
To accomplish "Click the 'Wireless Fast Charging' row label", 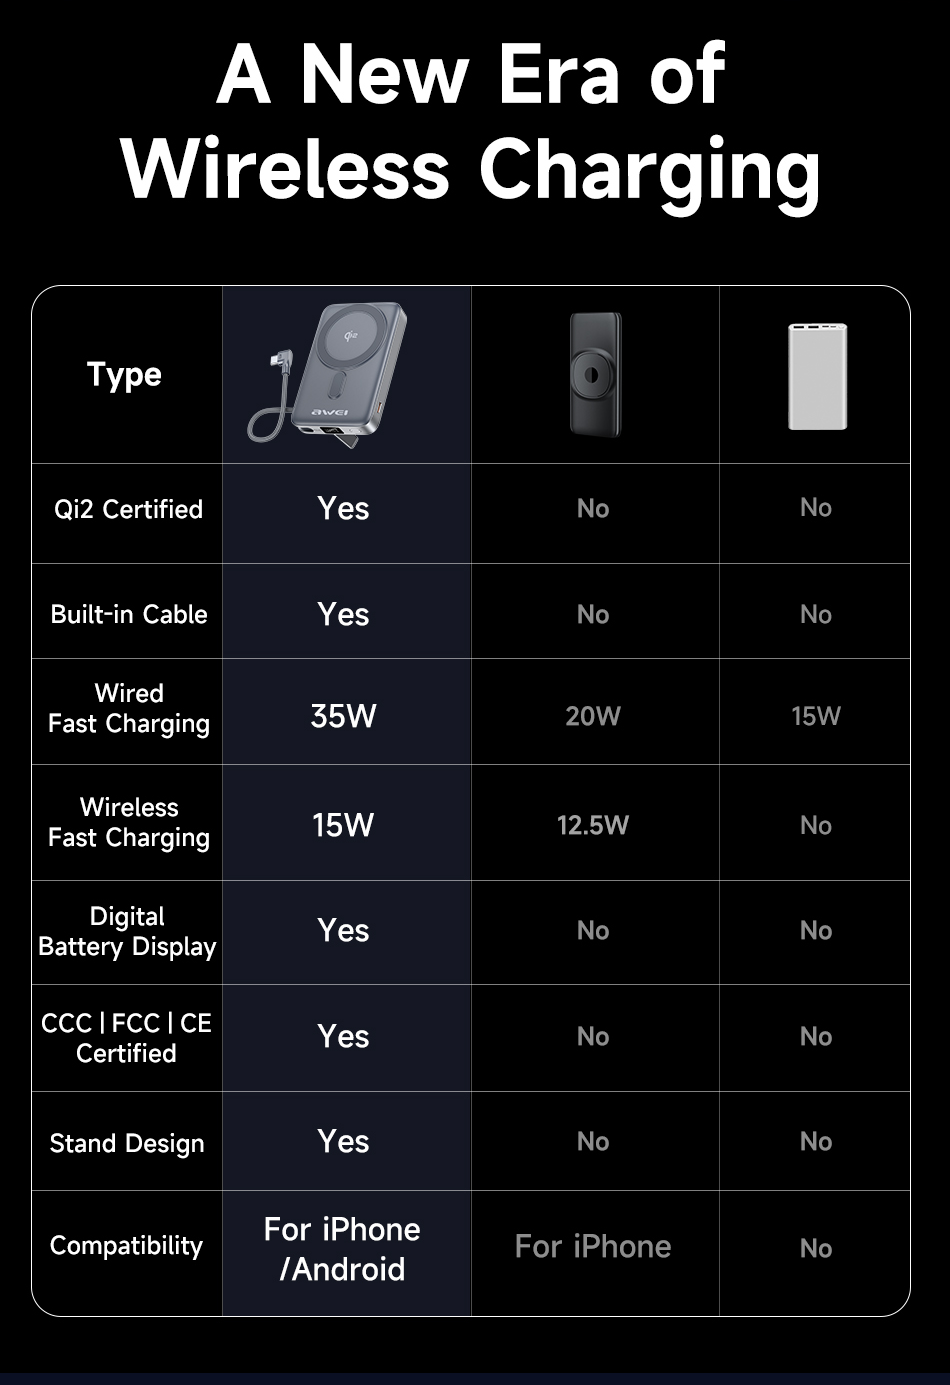I will [x=129, y=822].
